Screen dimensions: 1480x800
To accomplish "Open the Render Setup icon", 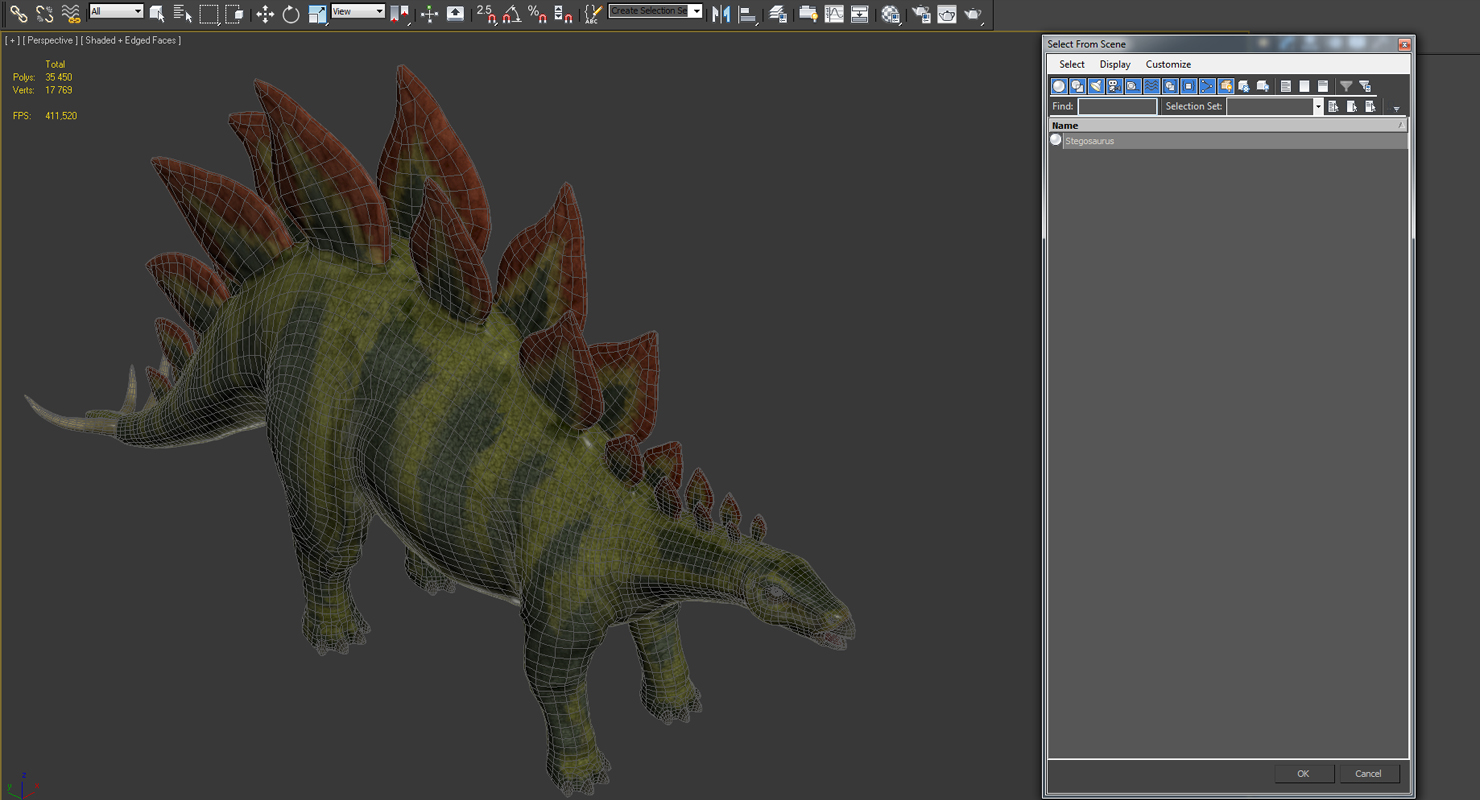I will point(921,14).
